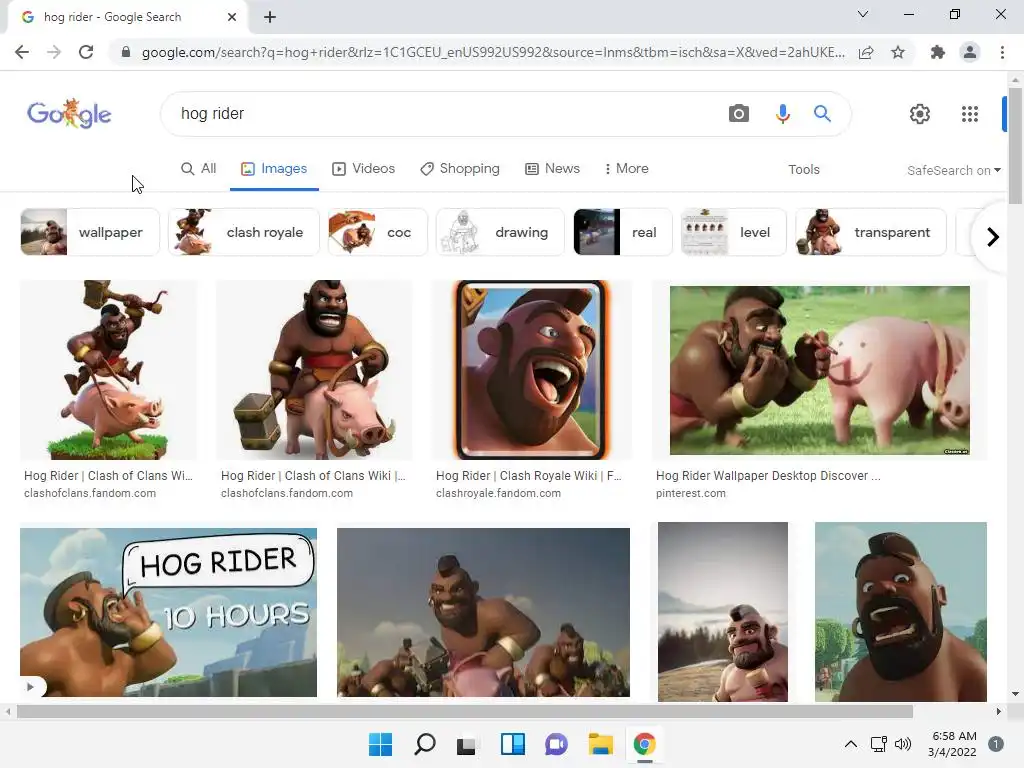
Task: Open the Clash Royale hog rider card image
Action: (531, 370)
